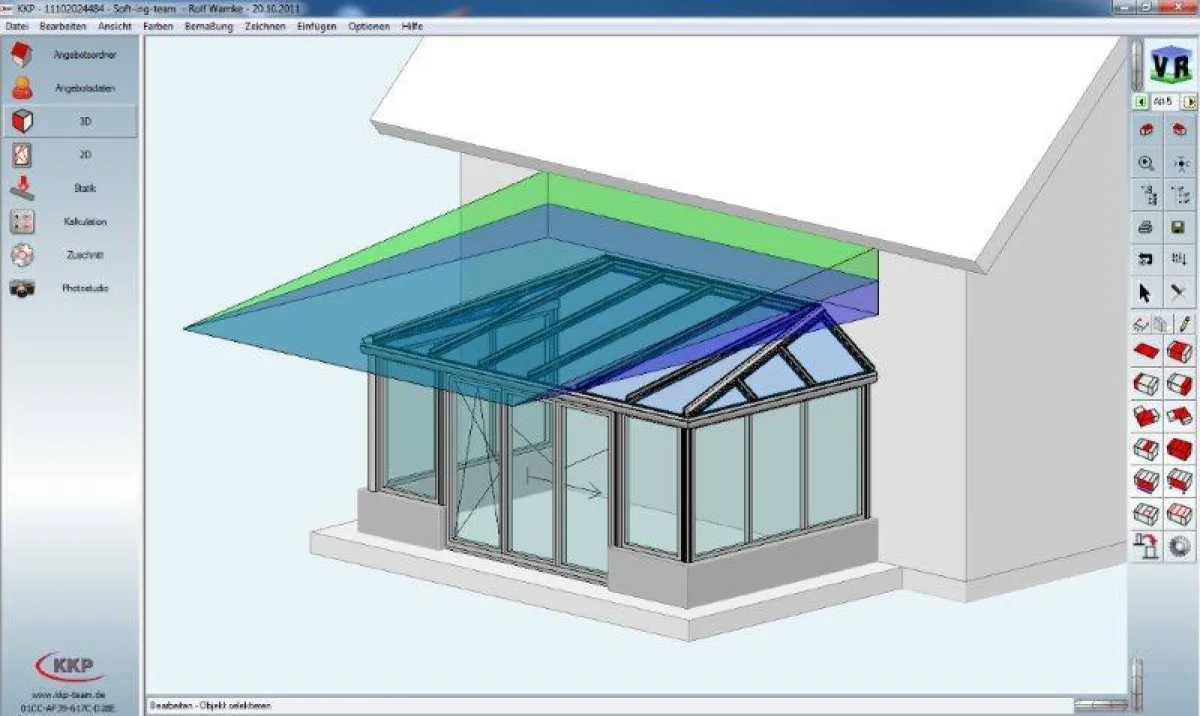Image resolution: width=1200 pixels, height=716 pixels.
Task: Click the right arrow next to Alt 5 field
Action: [1190, 99]
